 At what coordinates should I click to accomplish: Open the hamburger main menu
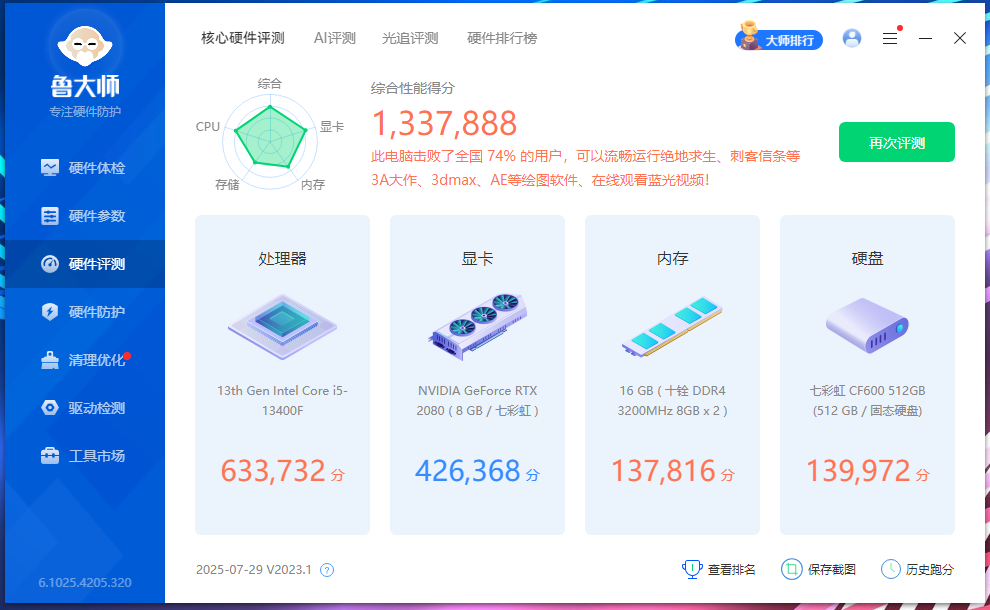(890, 39)
